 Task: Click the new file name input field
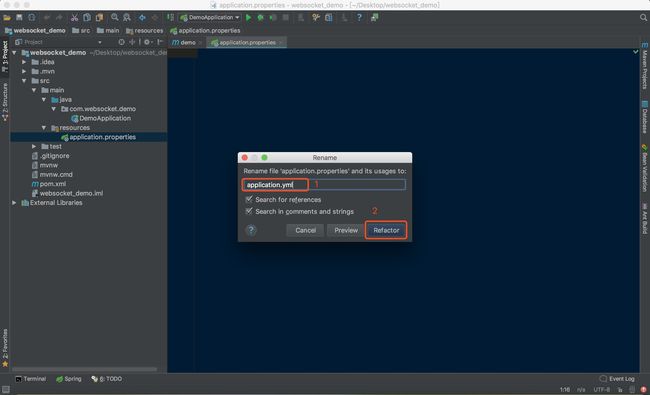coord(324,185)
